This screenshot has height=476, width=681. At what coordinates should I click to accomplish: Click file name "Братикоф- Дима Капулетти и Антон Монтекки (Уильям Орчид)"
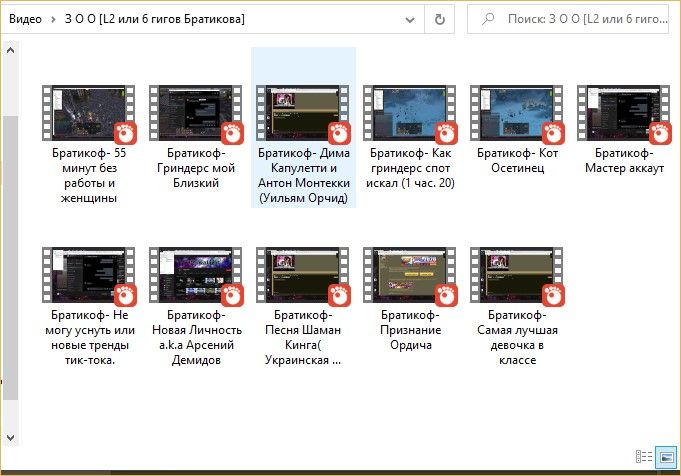pos(304,175)
